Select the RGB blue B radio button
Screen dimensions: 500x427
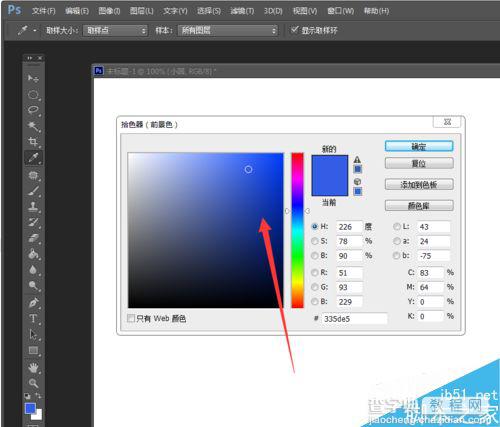[314, 301]
